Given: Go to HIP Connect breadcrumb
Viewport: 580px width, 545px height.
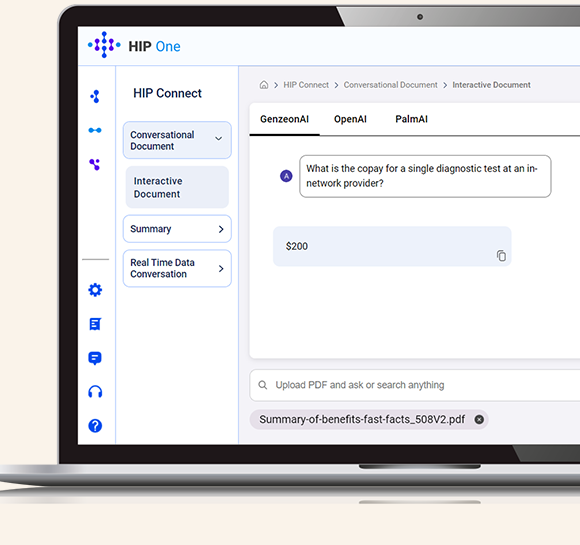Looking at the screenshot, I should tap(306, 85).
